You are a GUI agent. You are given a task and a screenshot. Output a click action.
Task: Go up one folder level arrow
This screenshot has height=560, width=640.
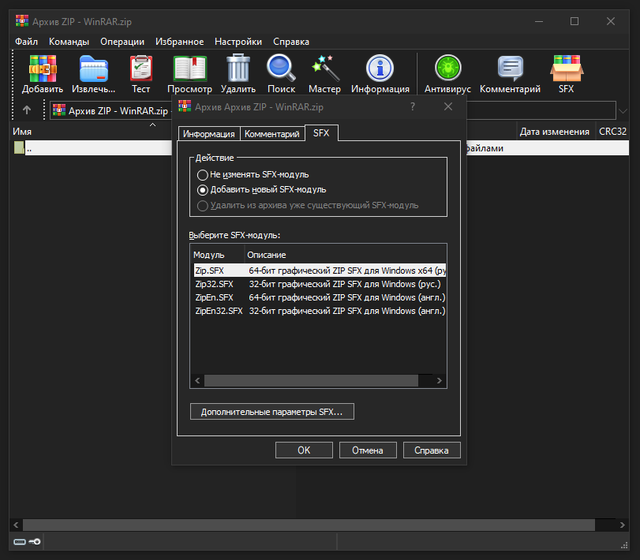click(27, 110)
